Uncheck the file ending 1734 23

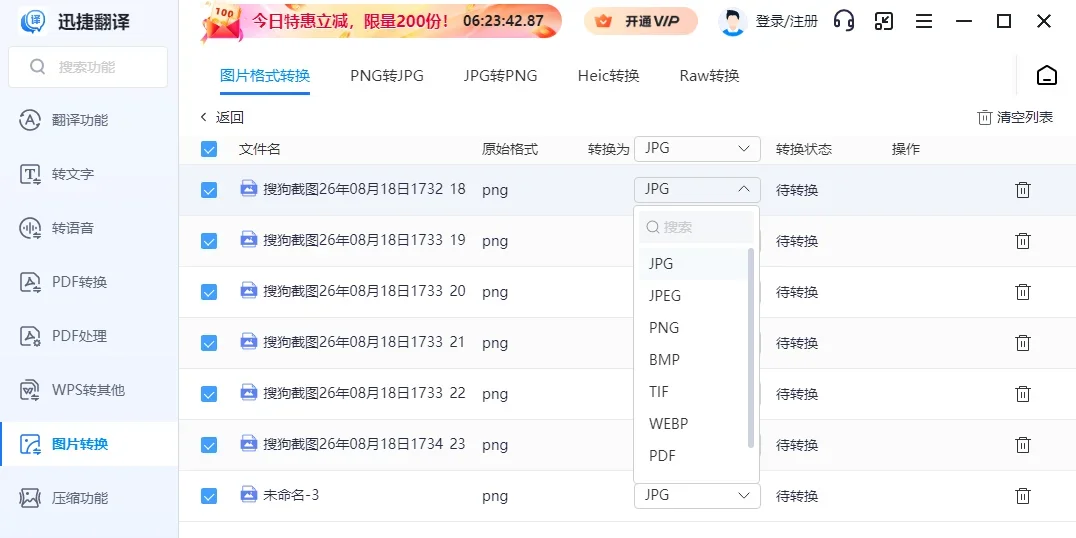209,445
